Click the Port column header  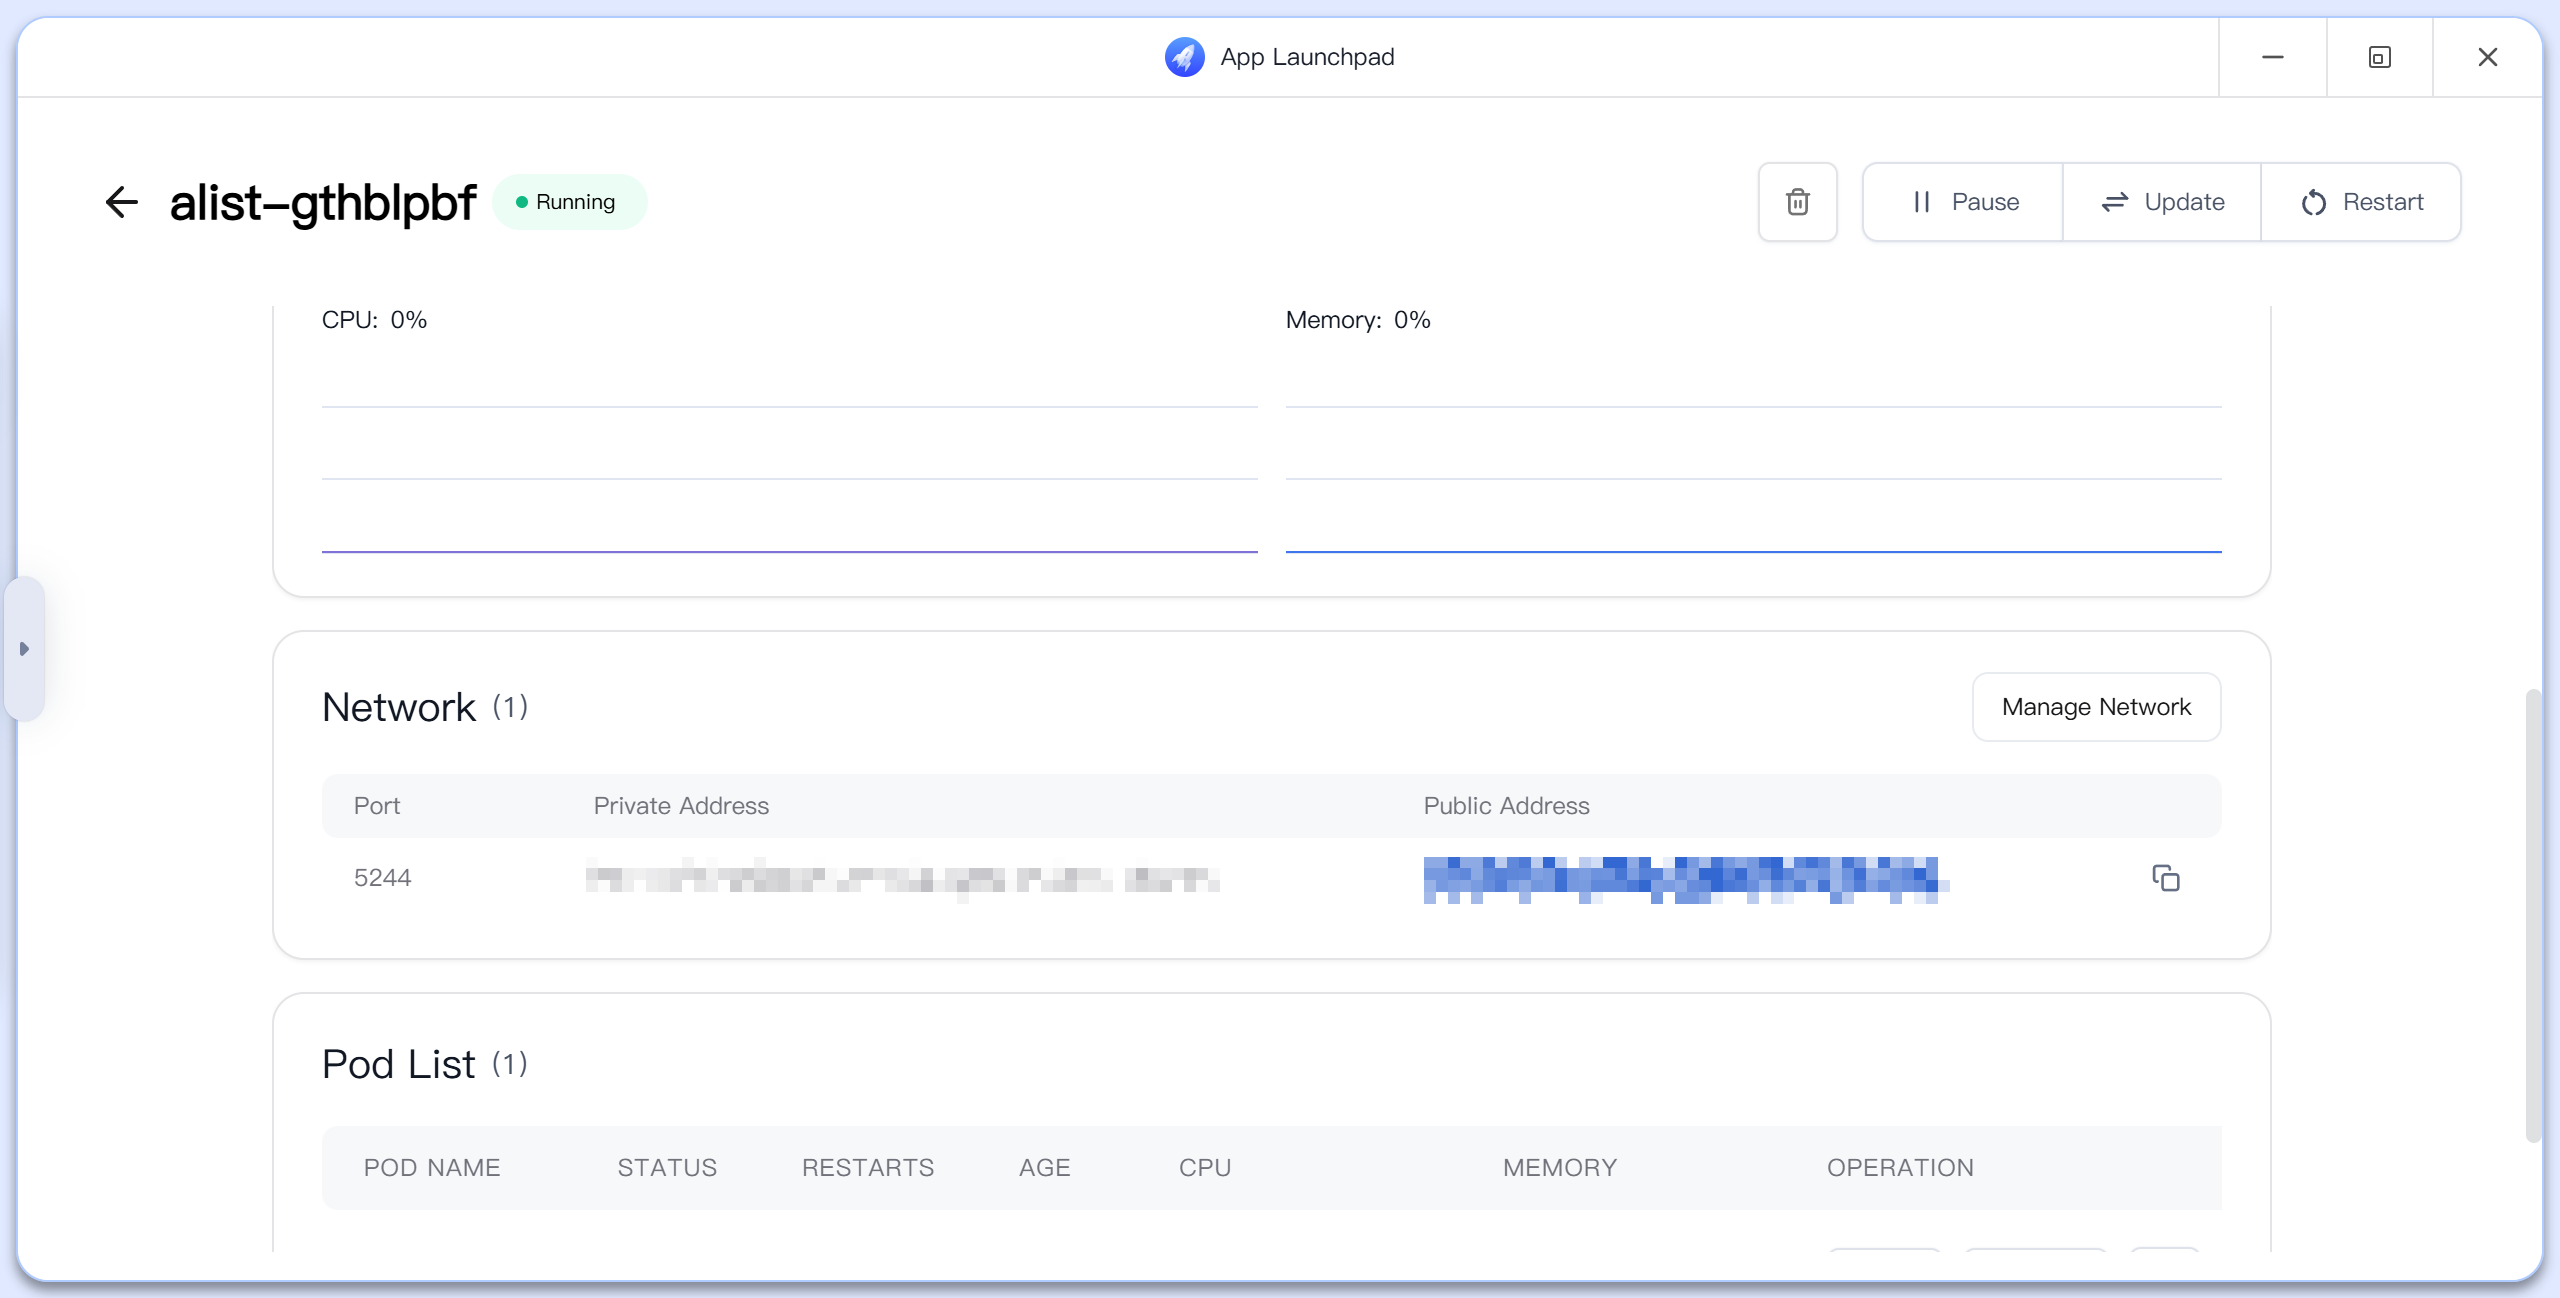tap(376, 806)
